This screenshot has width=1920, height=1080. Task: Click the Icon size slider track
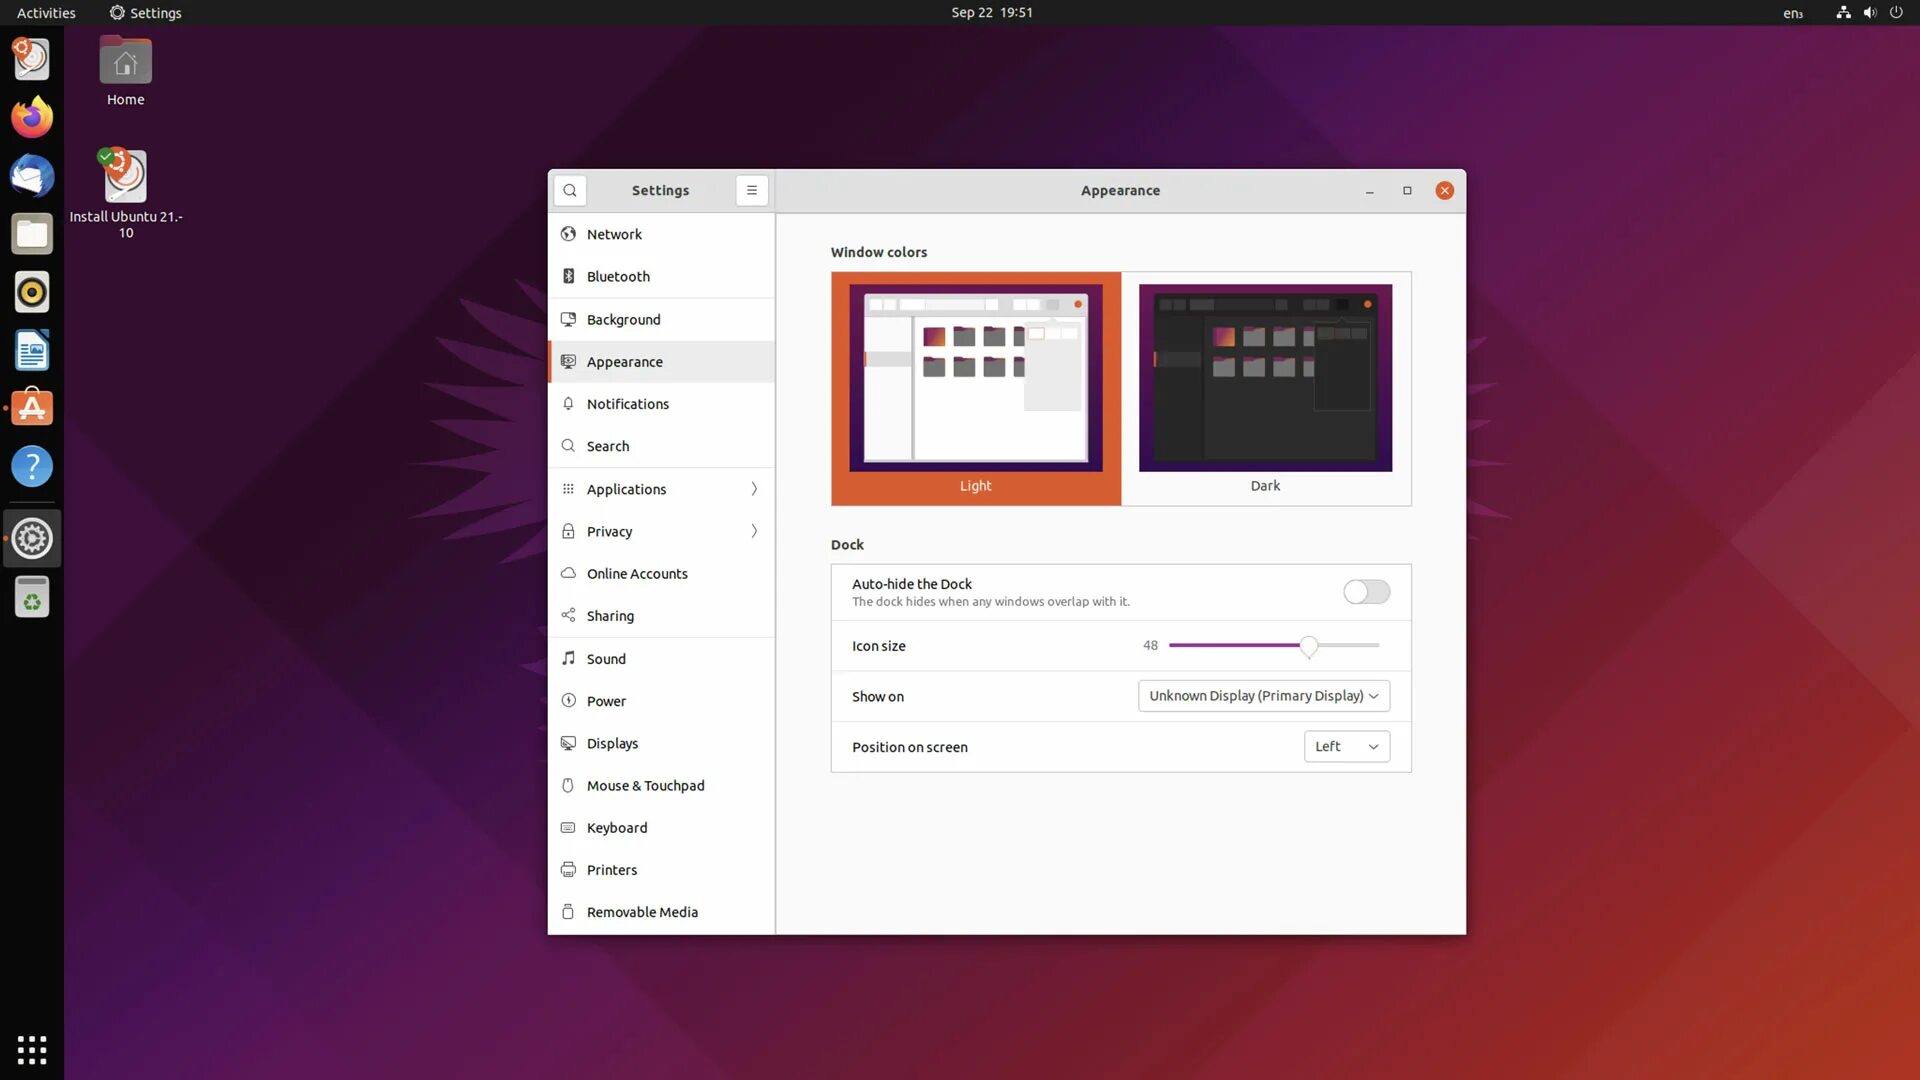pos(1240,646)
